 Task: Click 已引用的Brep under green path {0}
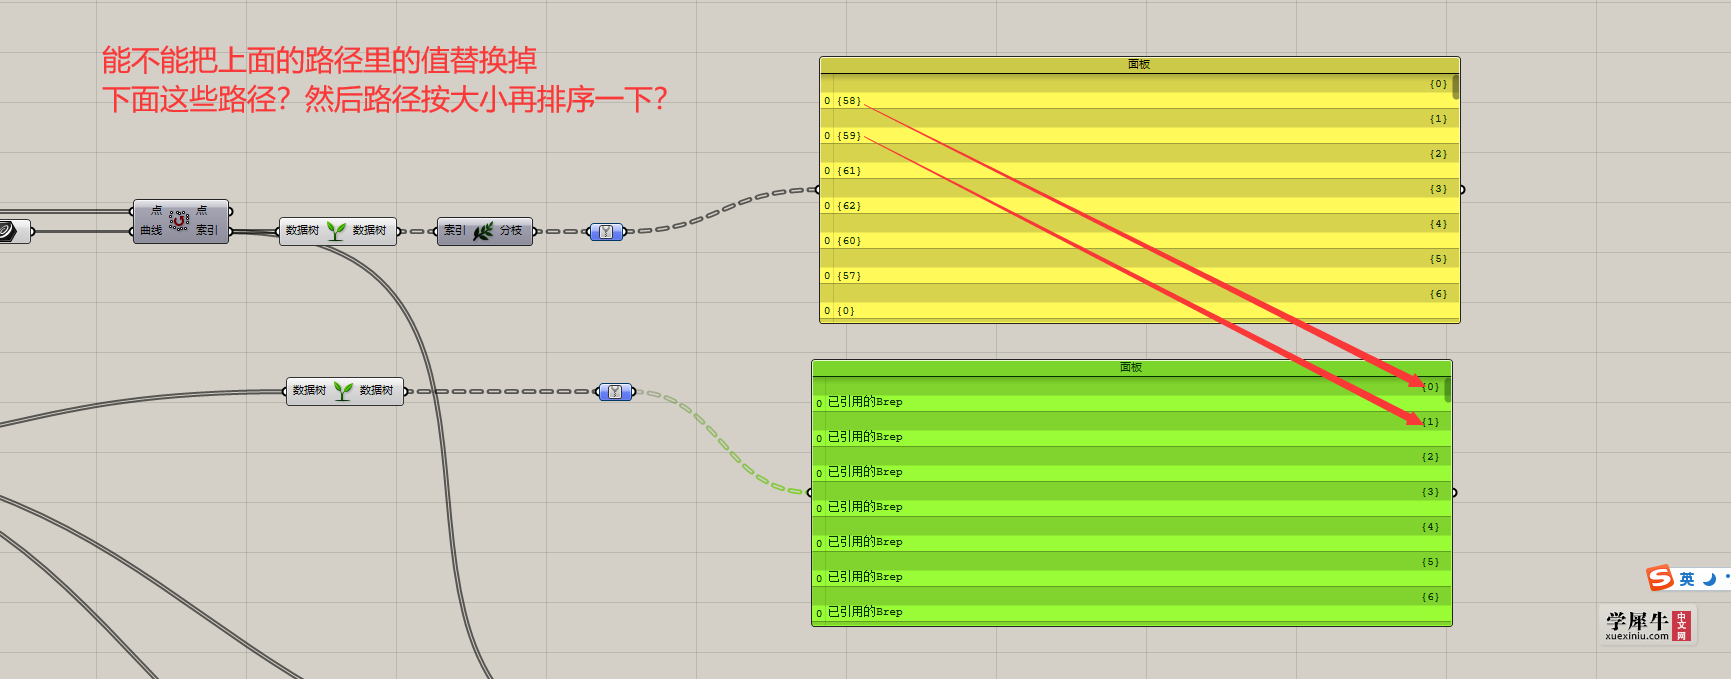click(x=865, y=402)
